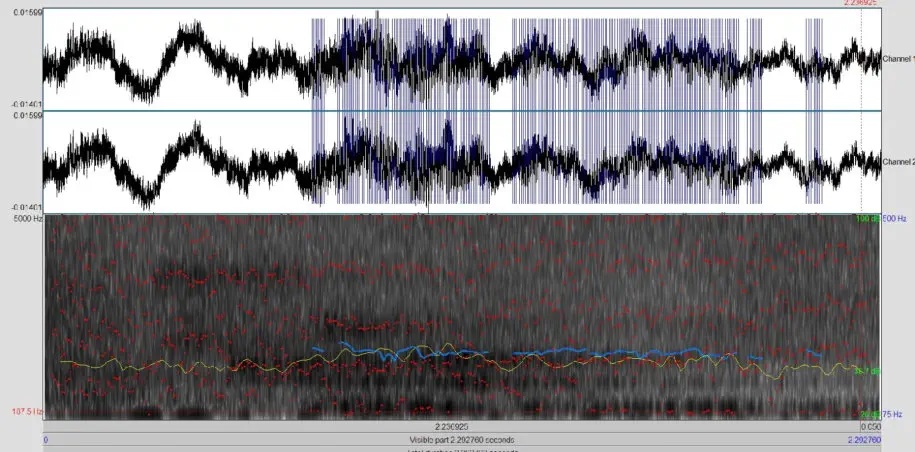Click the Channel 1 label

coord(898,59)
